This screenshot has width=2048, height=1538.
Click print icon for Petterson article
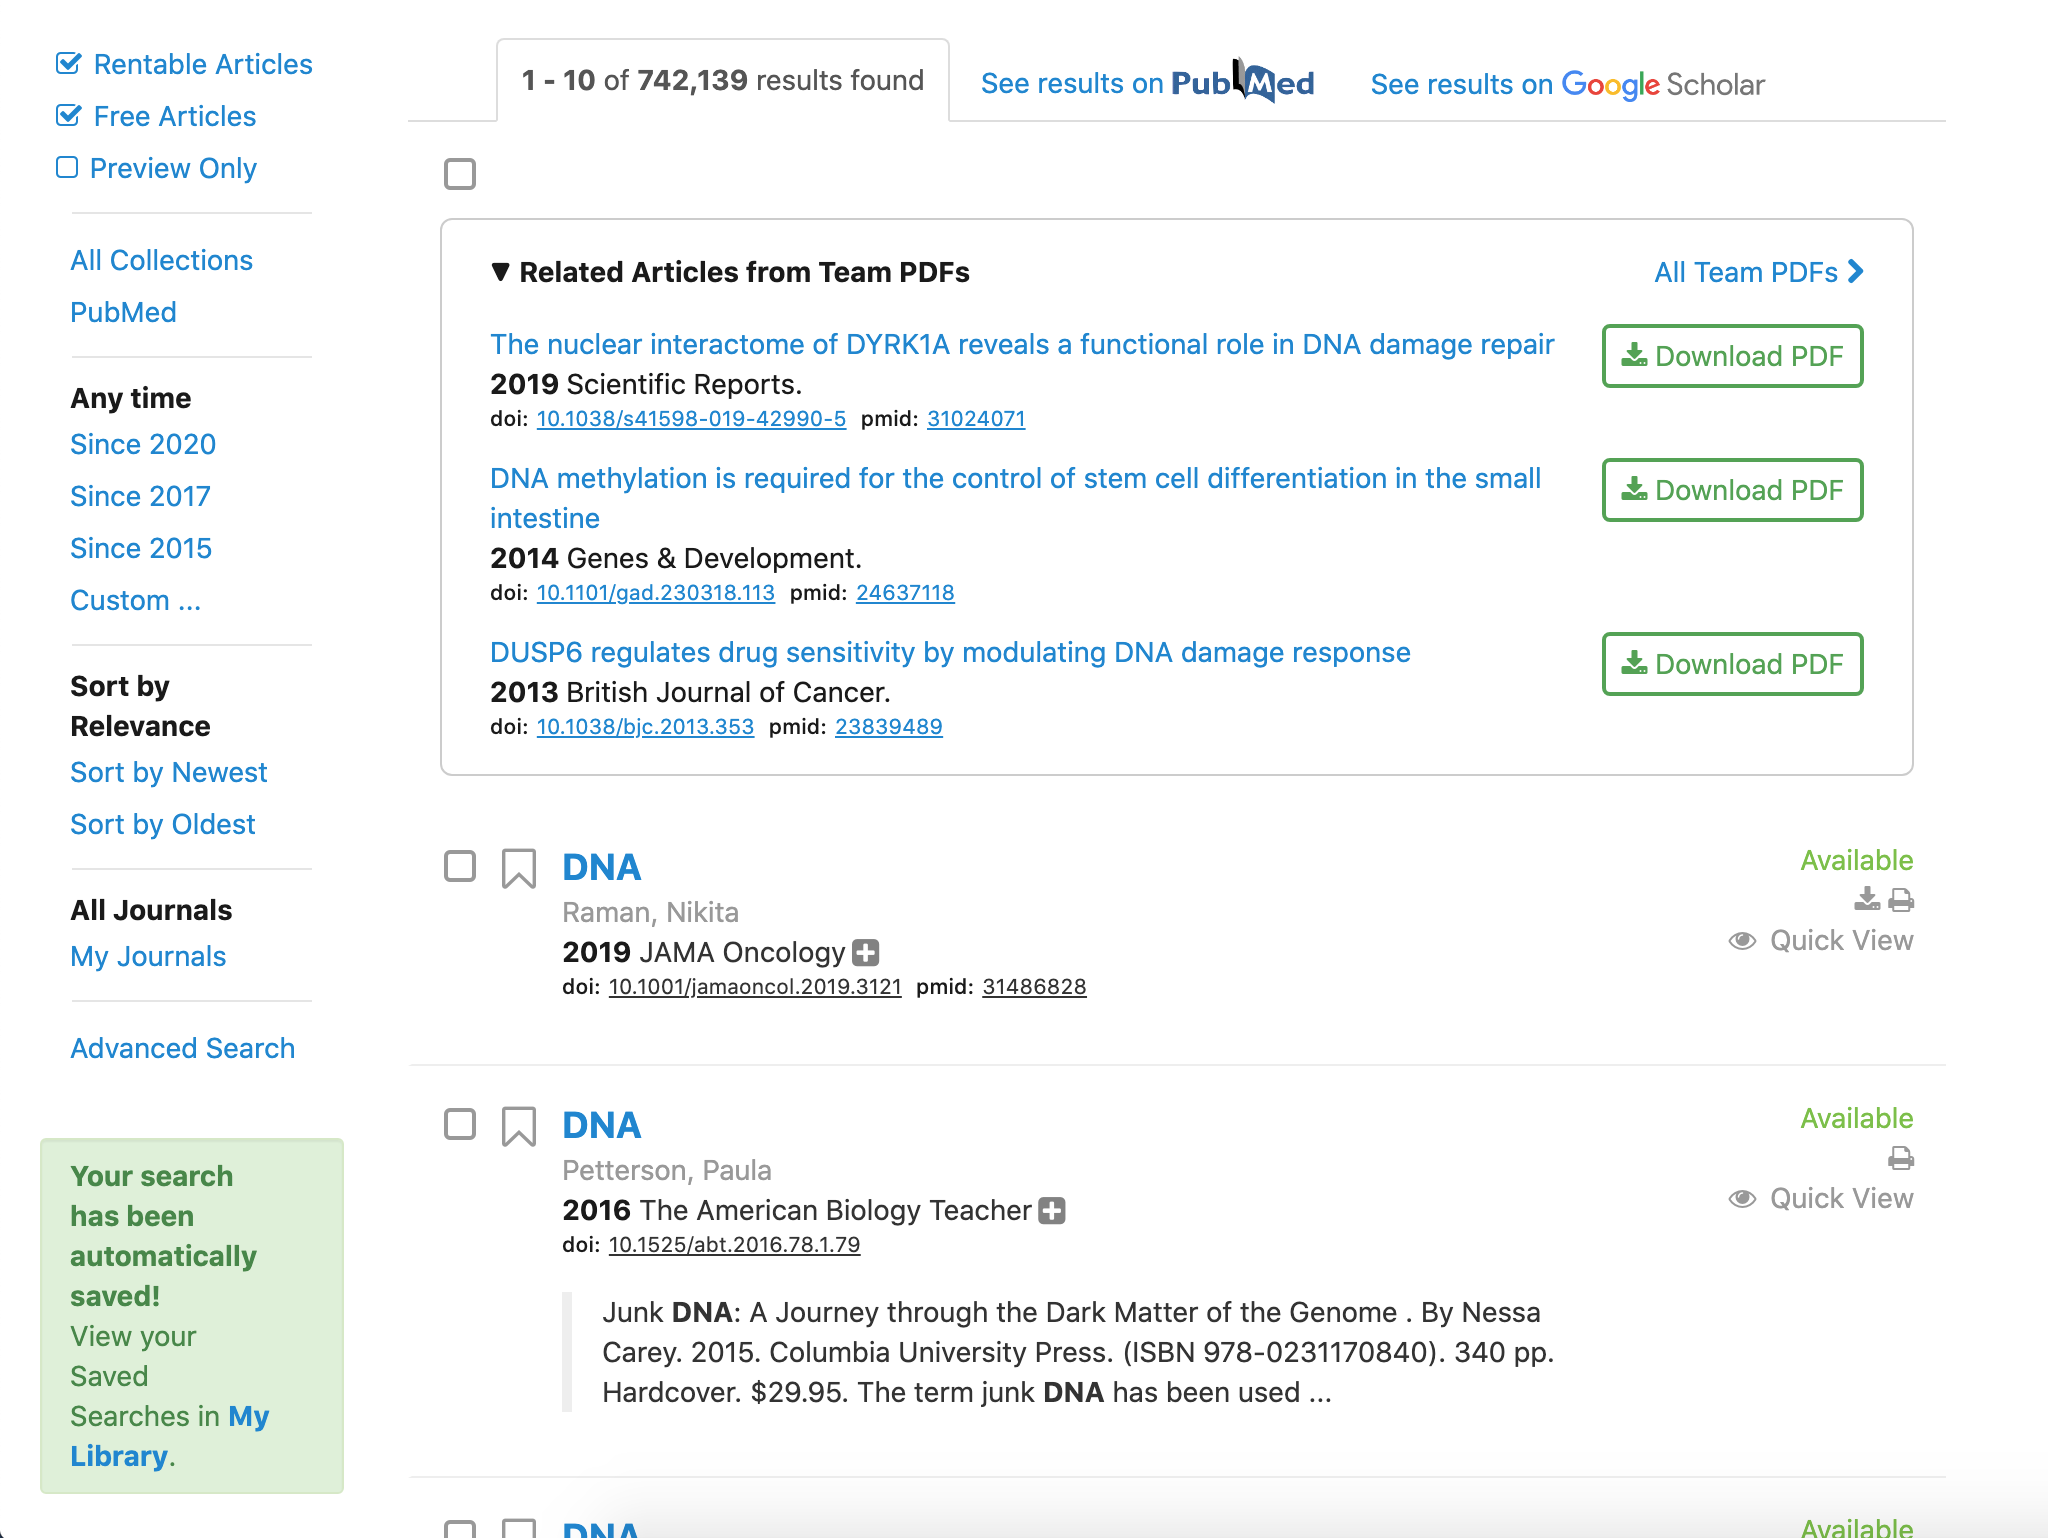[x=1901, y=1158]
